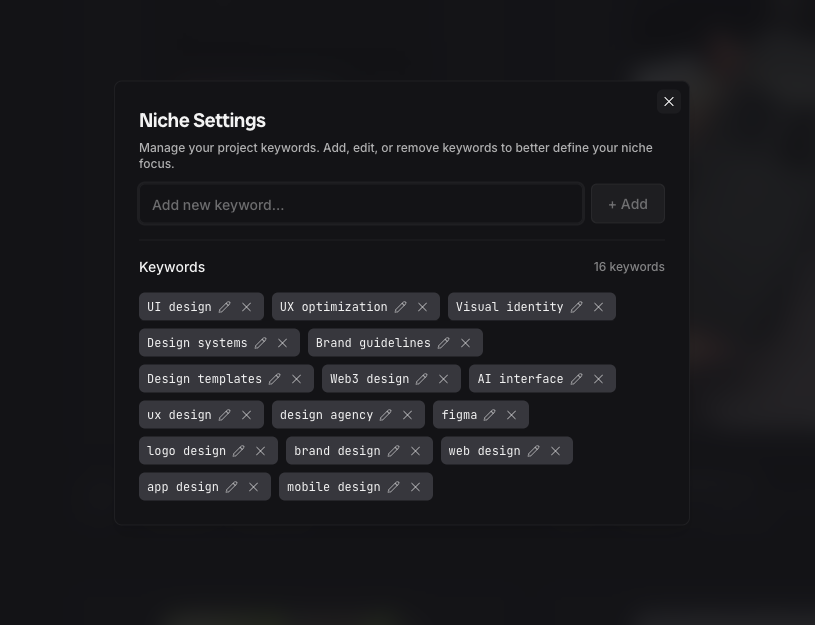Remove the UX optimization keyword

(x=422, y=307)
